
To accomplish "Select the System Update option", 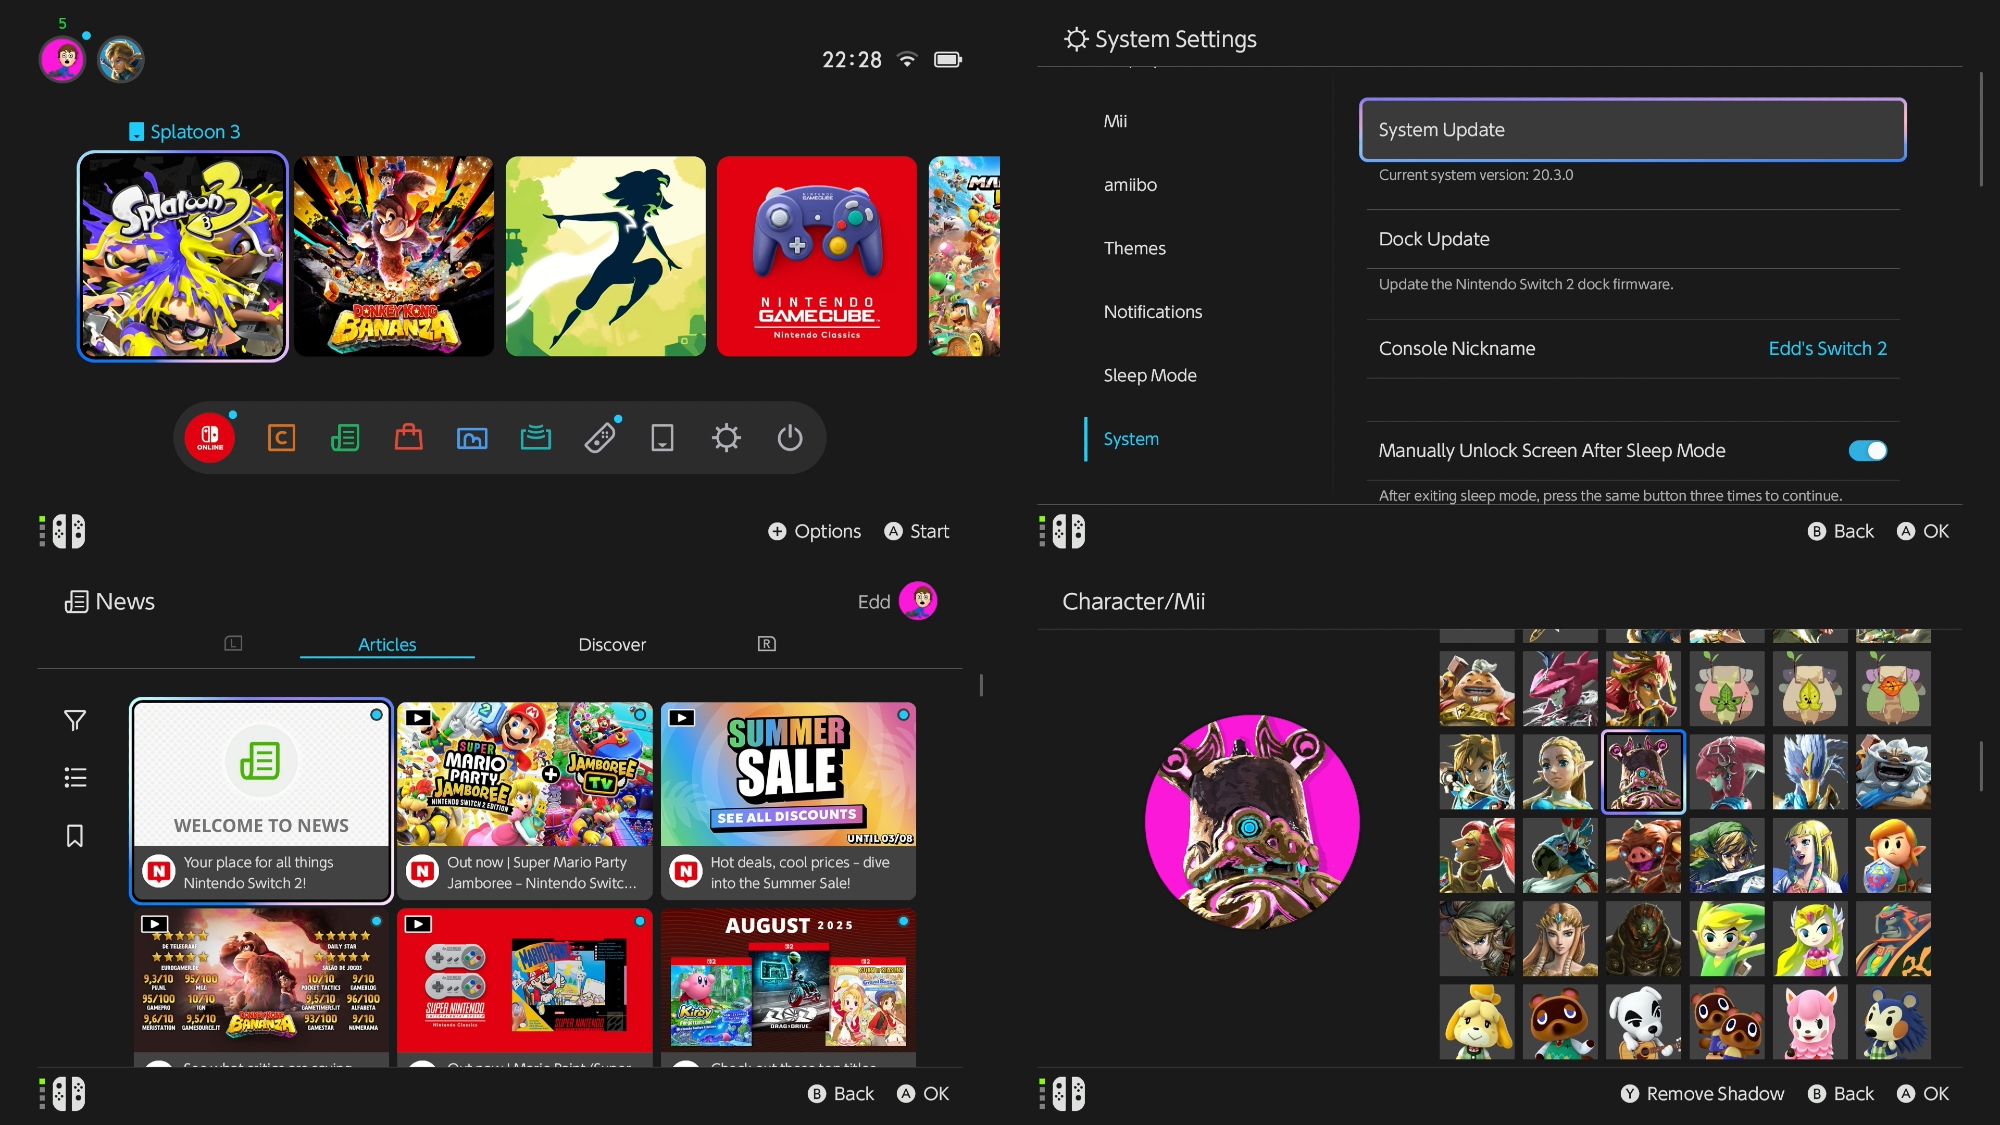I will point(1632,130).
